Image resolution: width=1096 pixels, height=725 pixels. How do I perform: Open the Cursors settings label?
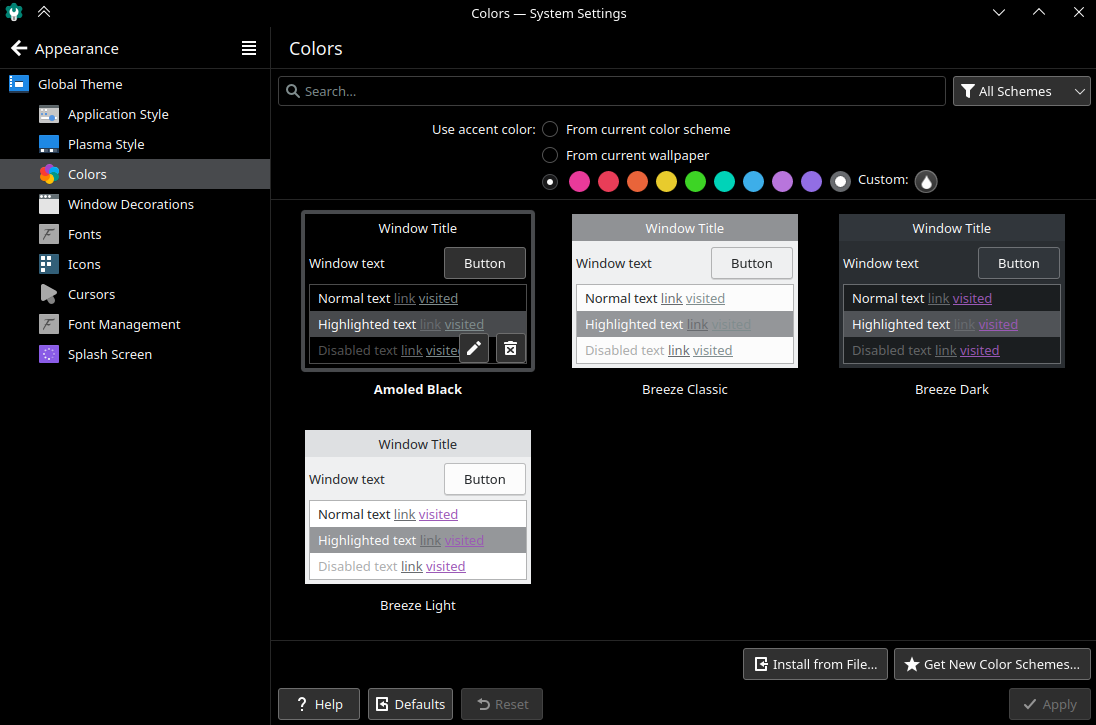tap(91, 294)
